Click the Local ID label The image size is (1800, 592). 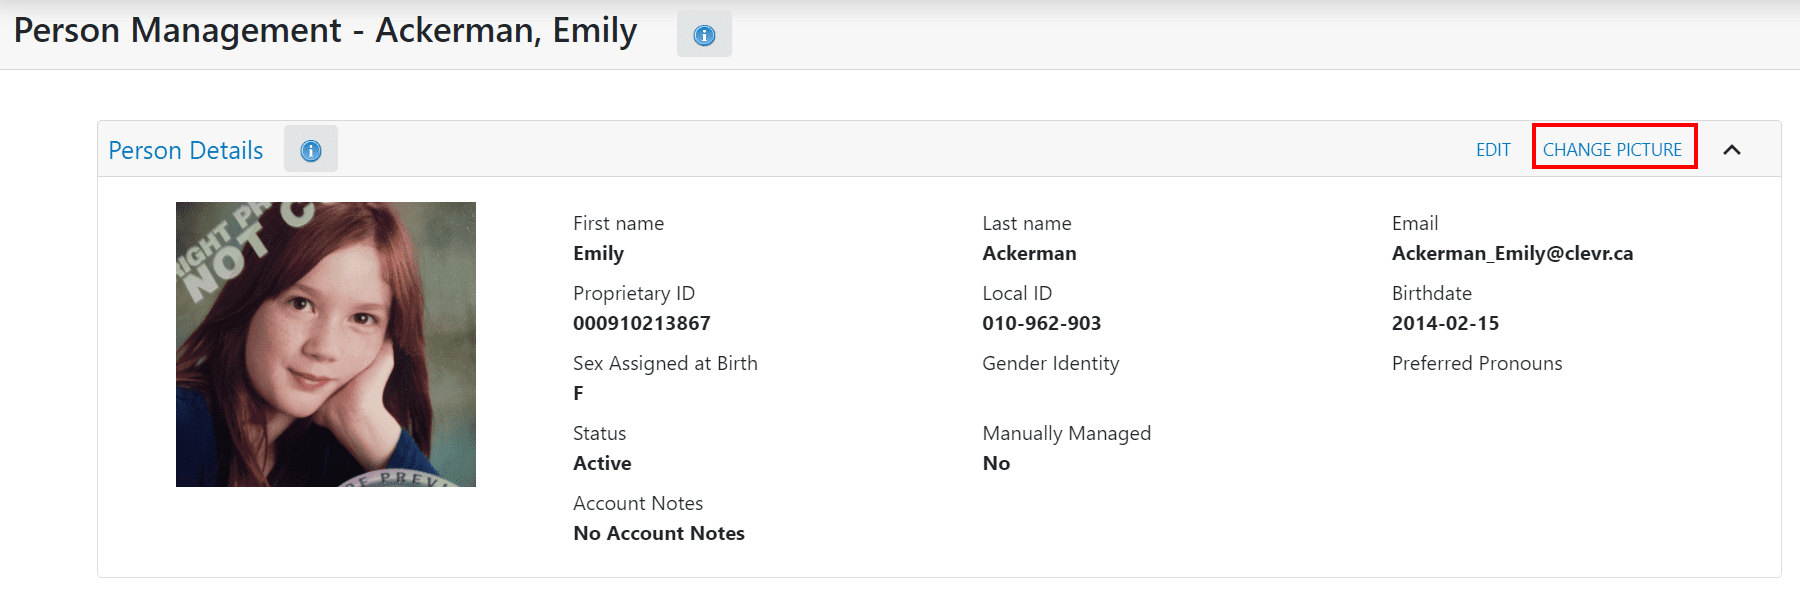pos(1017,293)
